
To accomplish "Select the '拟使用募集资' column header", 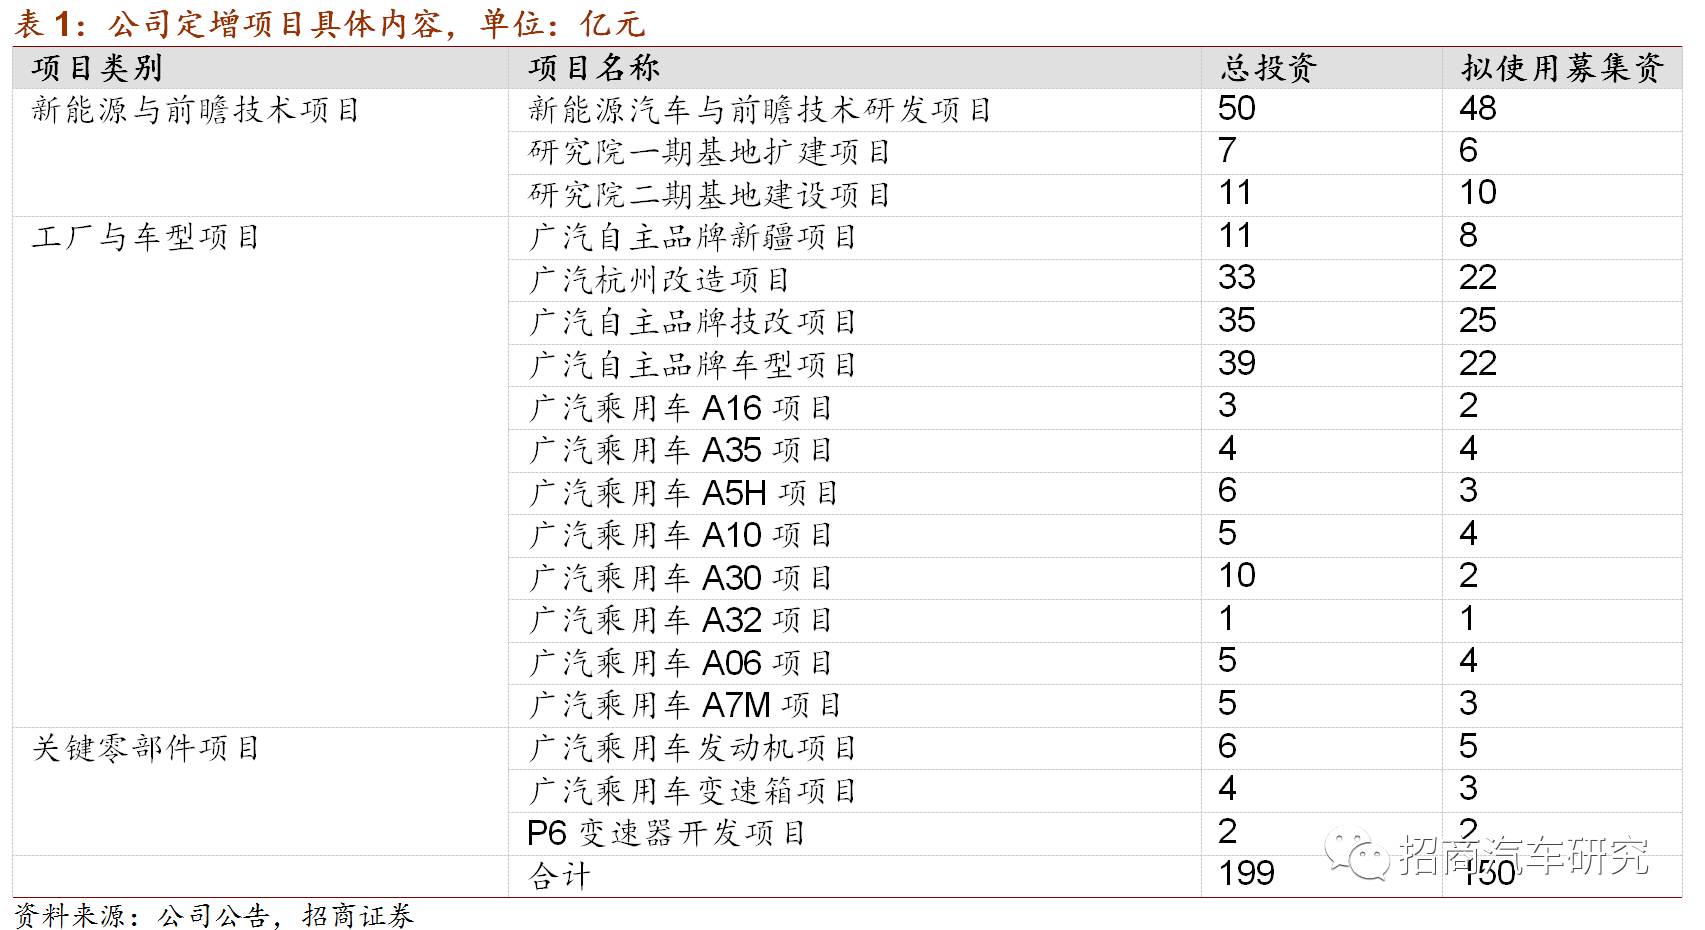I will (x=1562, y=68).
